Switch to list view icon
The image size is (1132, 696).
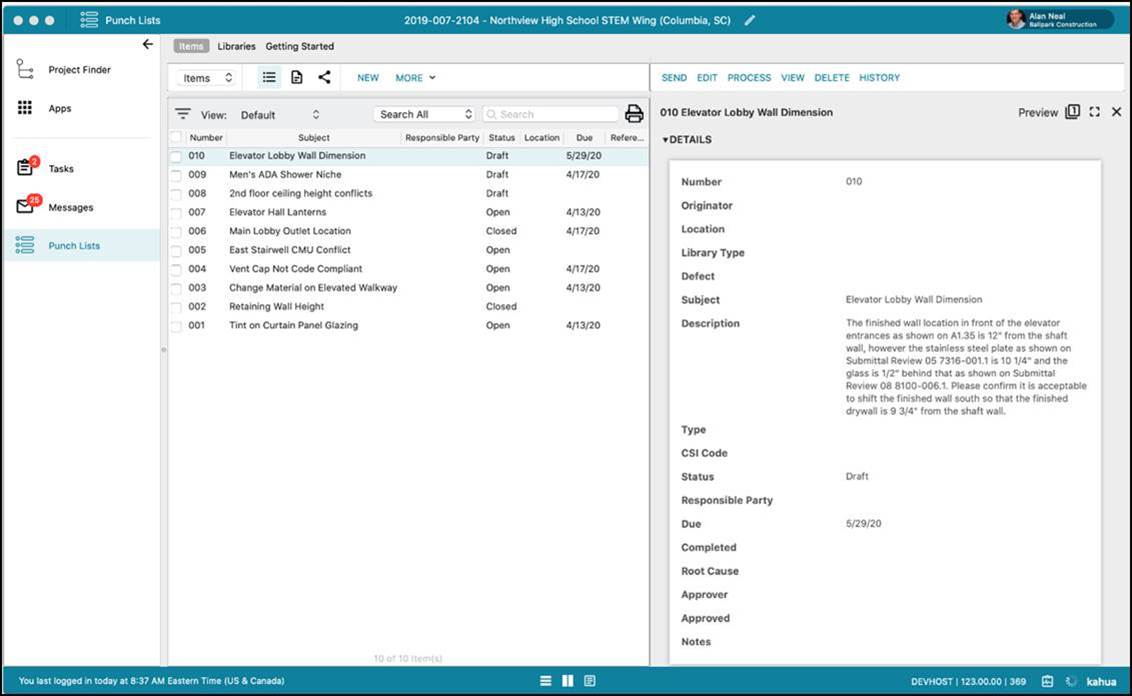269,77
